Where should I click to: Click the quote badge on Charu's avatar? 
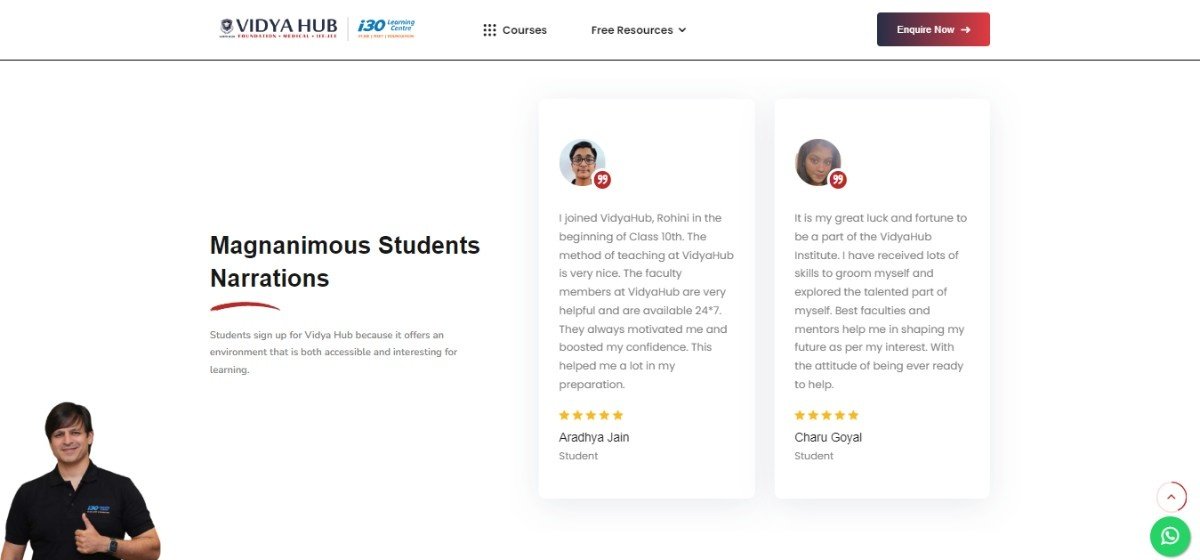tap(838, 180)
